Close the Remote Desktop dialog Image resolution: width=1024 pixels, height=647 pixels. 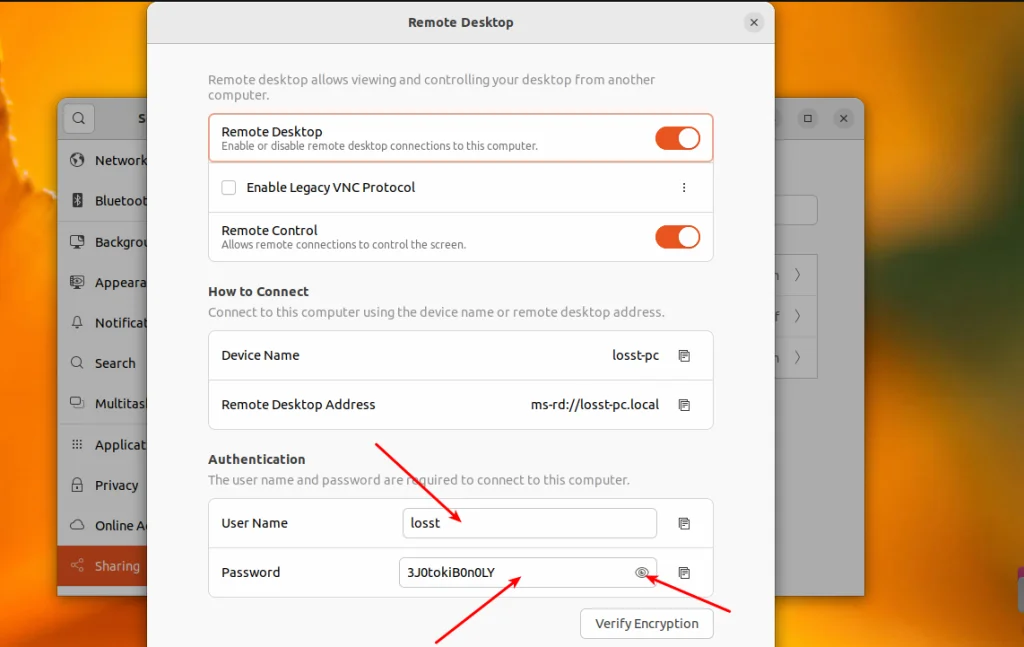click(754, 22)
